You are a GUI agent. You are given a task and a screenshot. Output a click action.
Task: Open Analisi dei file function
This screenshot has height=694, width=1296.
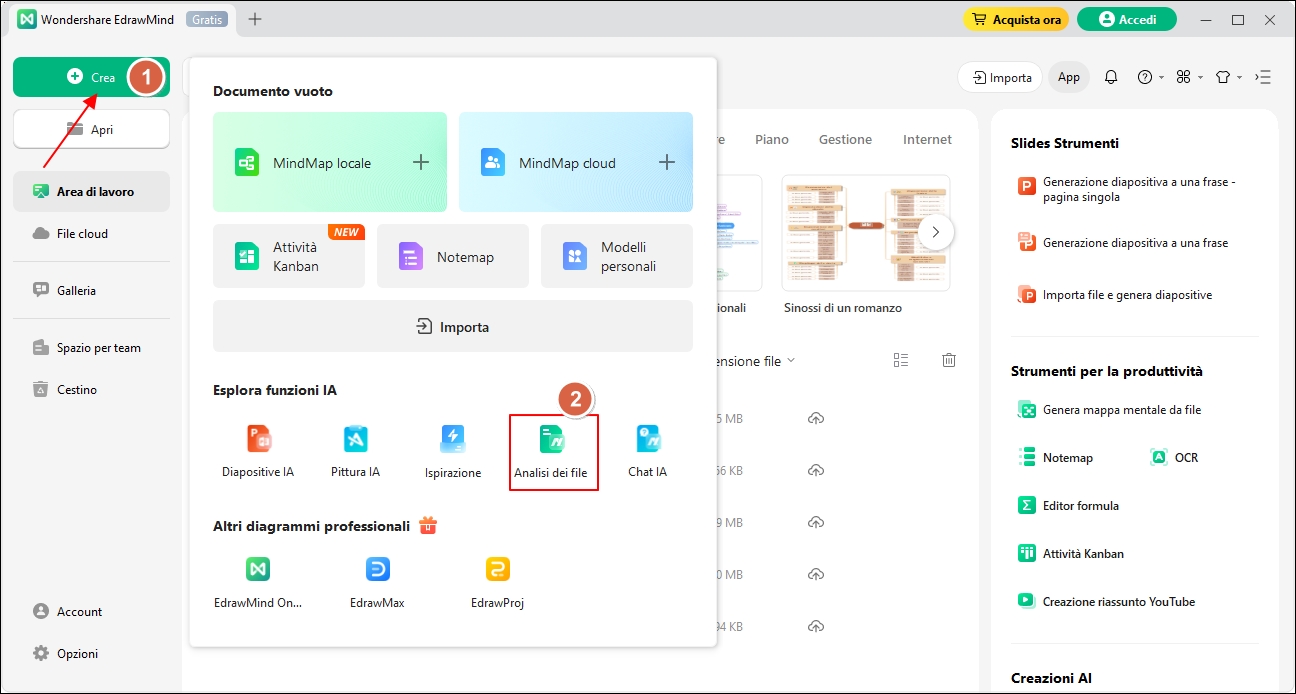[553, 452]
